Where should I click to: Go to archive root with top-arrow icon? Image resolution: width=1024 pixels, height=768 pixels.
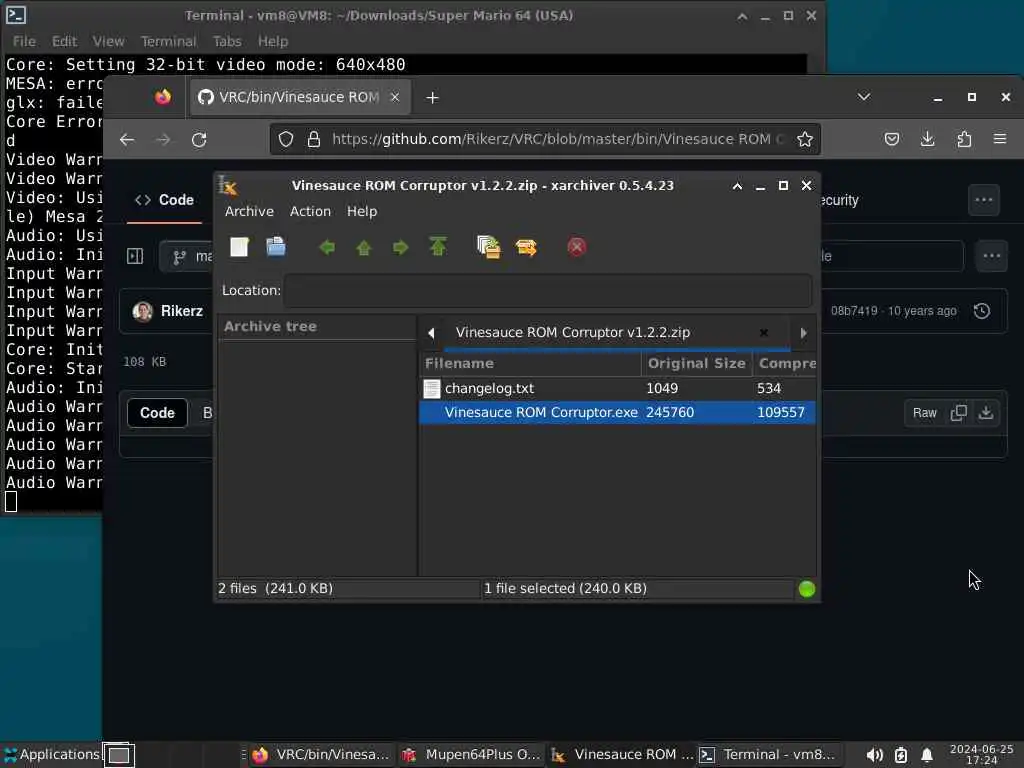click(438, 247)
